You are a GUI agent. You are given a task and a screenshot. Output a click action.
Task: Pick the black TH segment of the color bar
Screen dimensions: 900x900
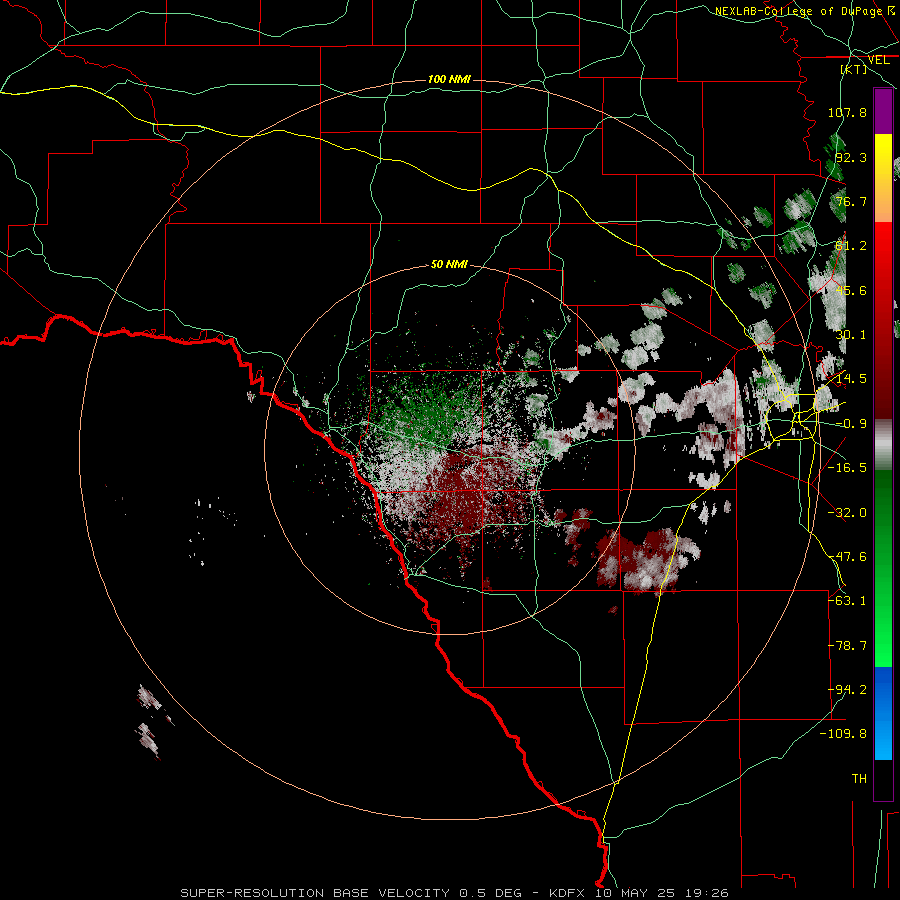point(883,780)
